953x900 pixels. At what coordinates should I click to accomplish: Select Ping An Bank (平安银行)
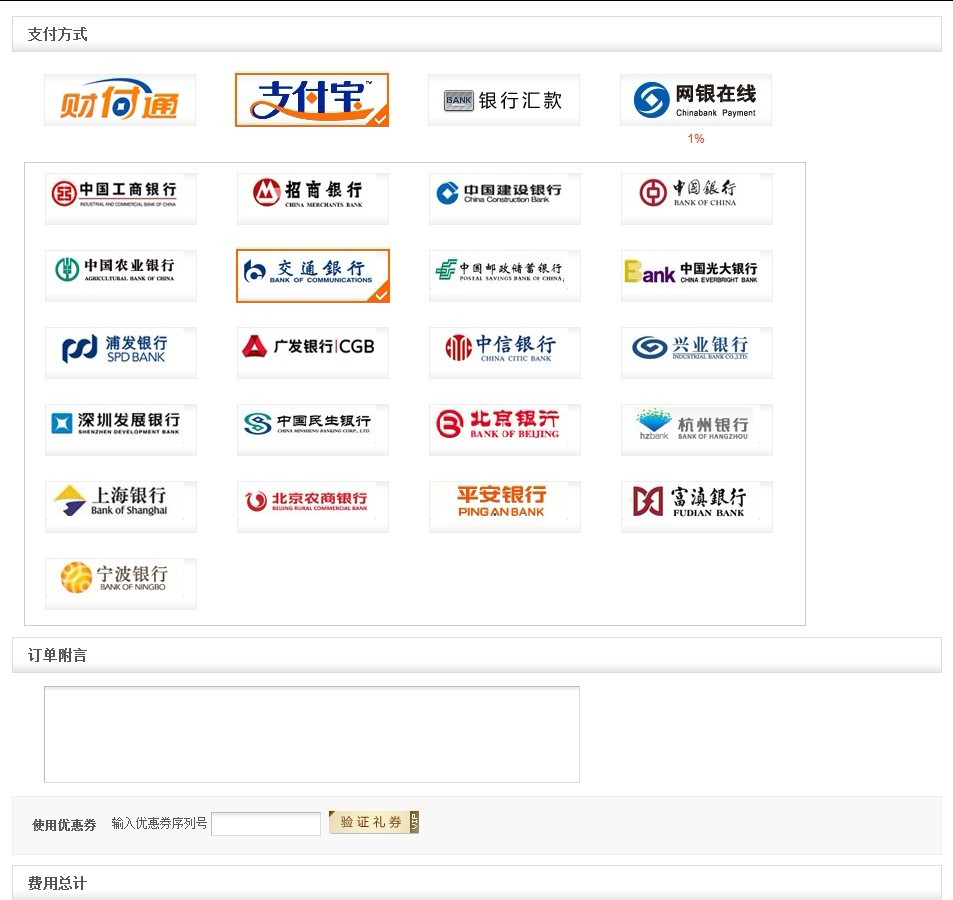tap(505, 506)
